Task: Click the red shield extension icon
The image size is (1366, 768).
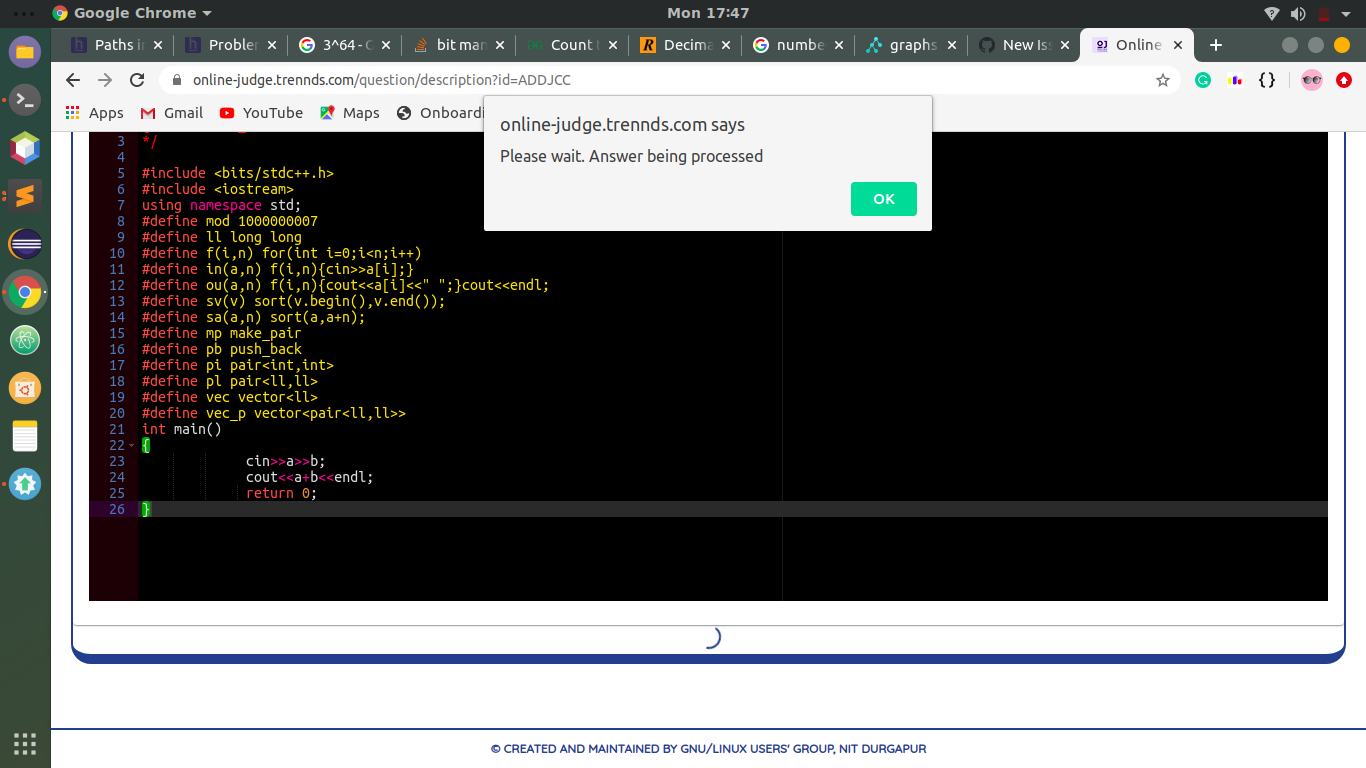Action: (x=1343, y=79)
